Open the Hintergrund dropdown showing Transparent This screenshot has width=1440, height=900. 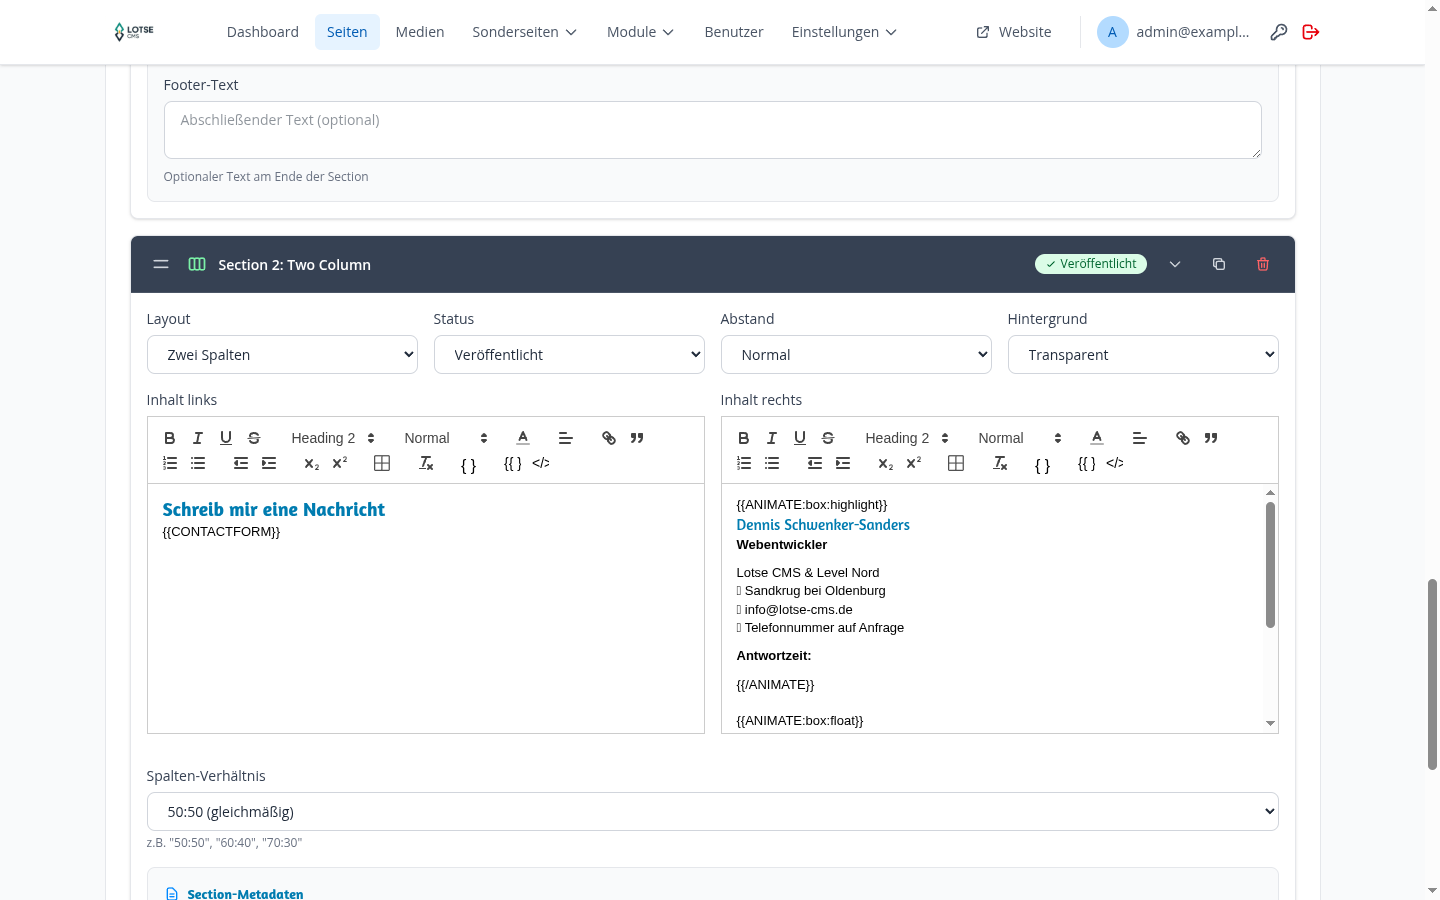tap(1143, 355)
